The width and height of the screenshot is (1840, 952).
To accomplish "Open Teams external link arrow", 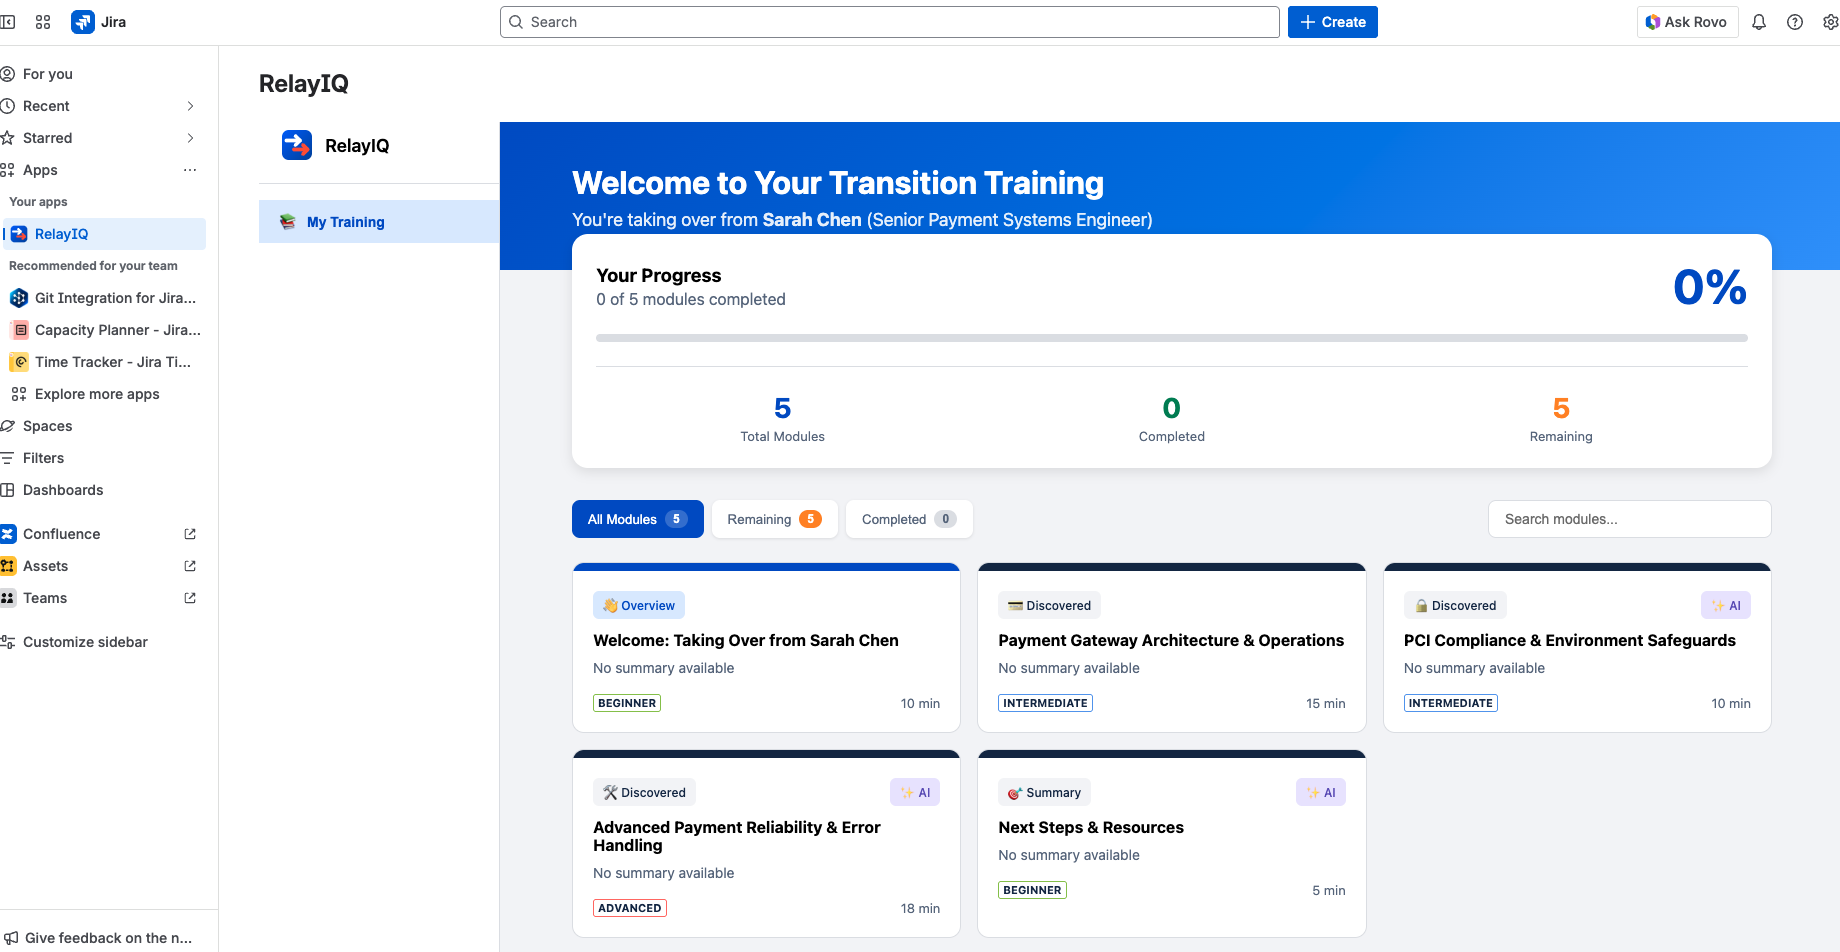I will pyautogui.click(x=190, y=598).
